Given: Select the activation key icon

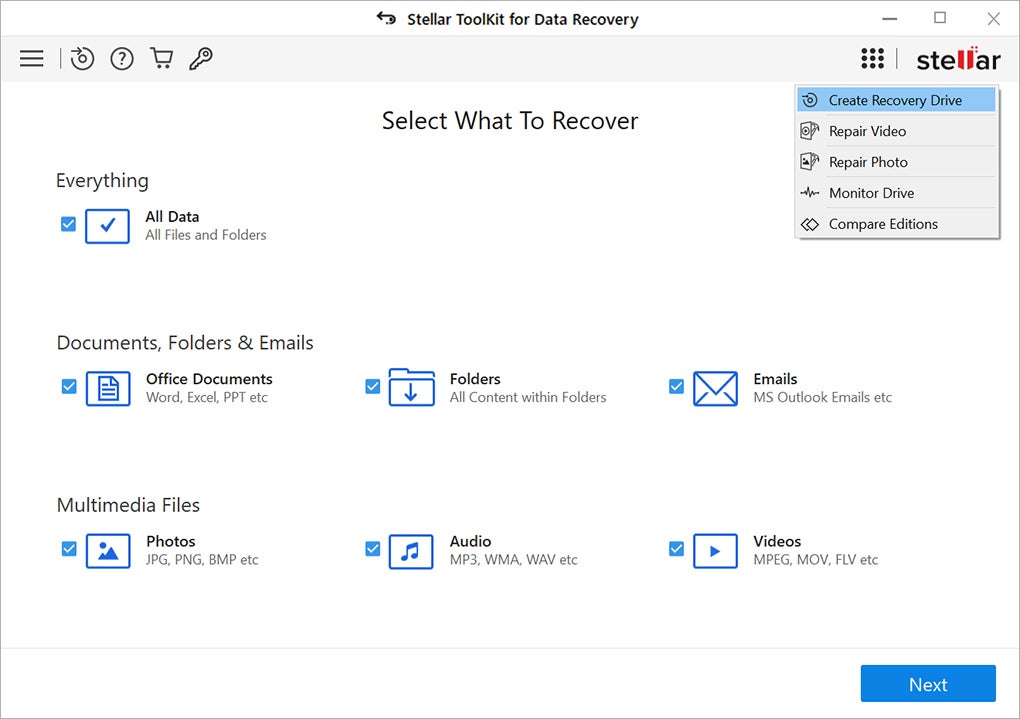Looking at the screenshot, I should [200, 58].
